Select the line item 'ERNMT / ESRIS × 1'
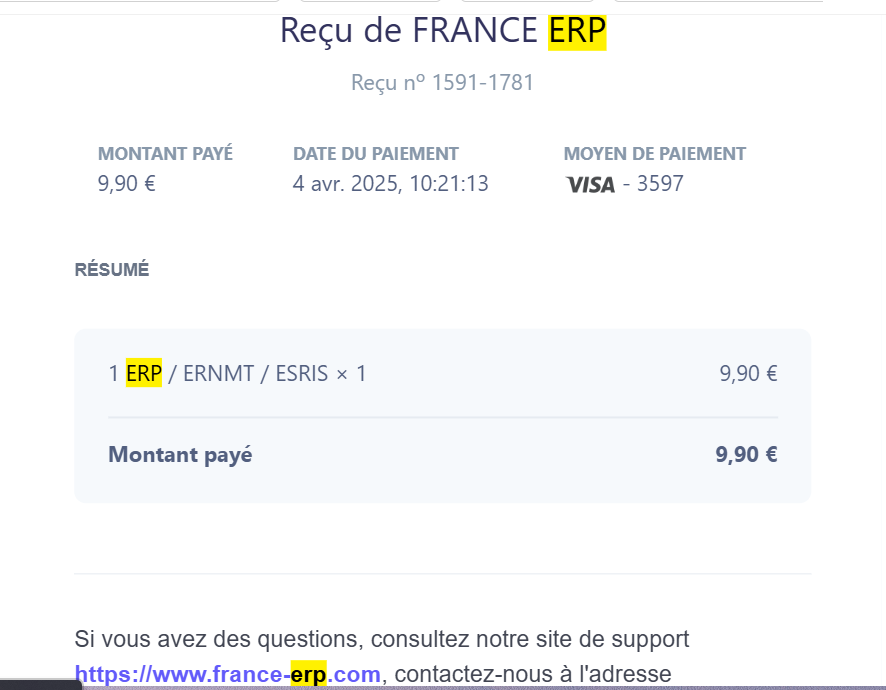This screenshot has height=690, width=886. [275, 374]
